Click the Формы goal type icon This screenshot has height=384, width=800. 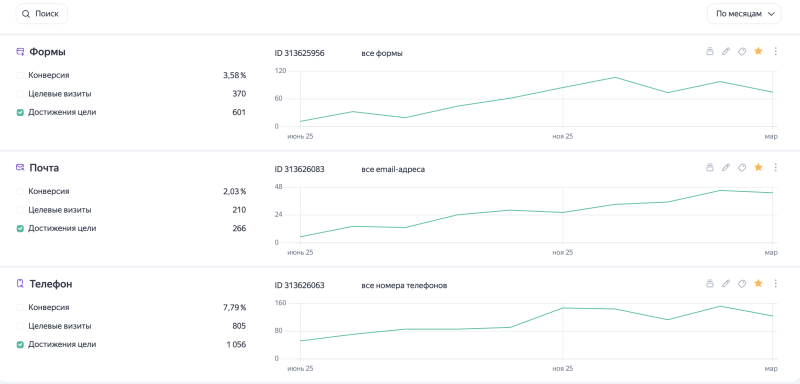pos(20,52)
